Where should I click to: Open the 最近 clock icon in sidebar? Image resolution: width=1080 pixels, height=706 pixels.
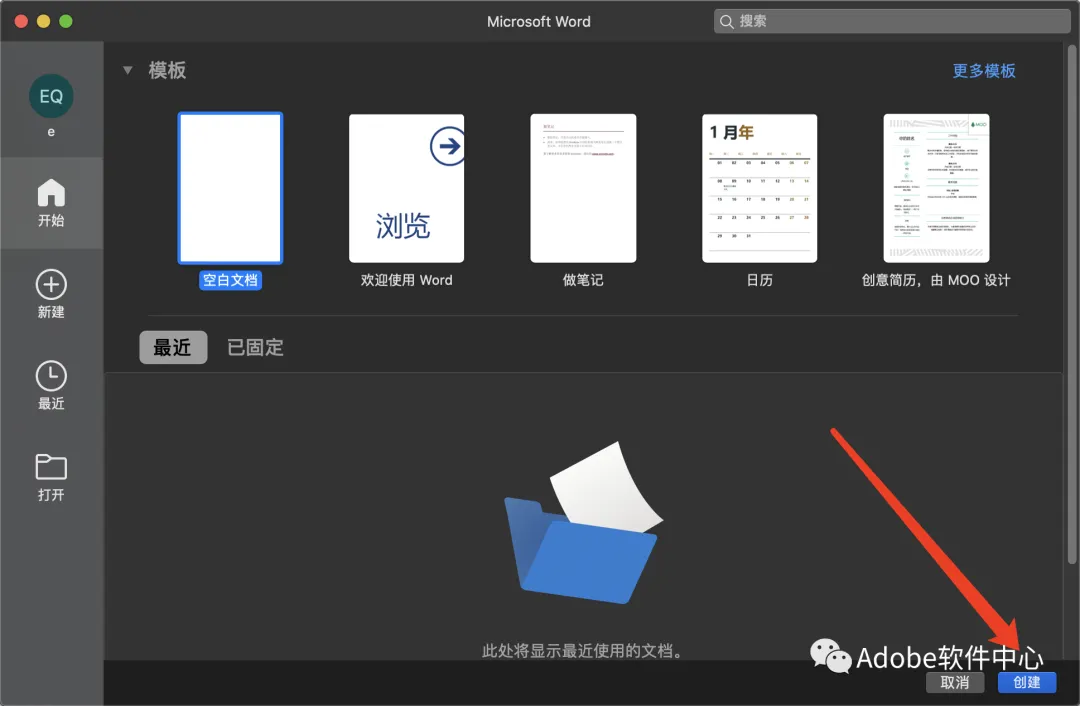pos(51,376)
